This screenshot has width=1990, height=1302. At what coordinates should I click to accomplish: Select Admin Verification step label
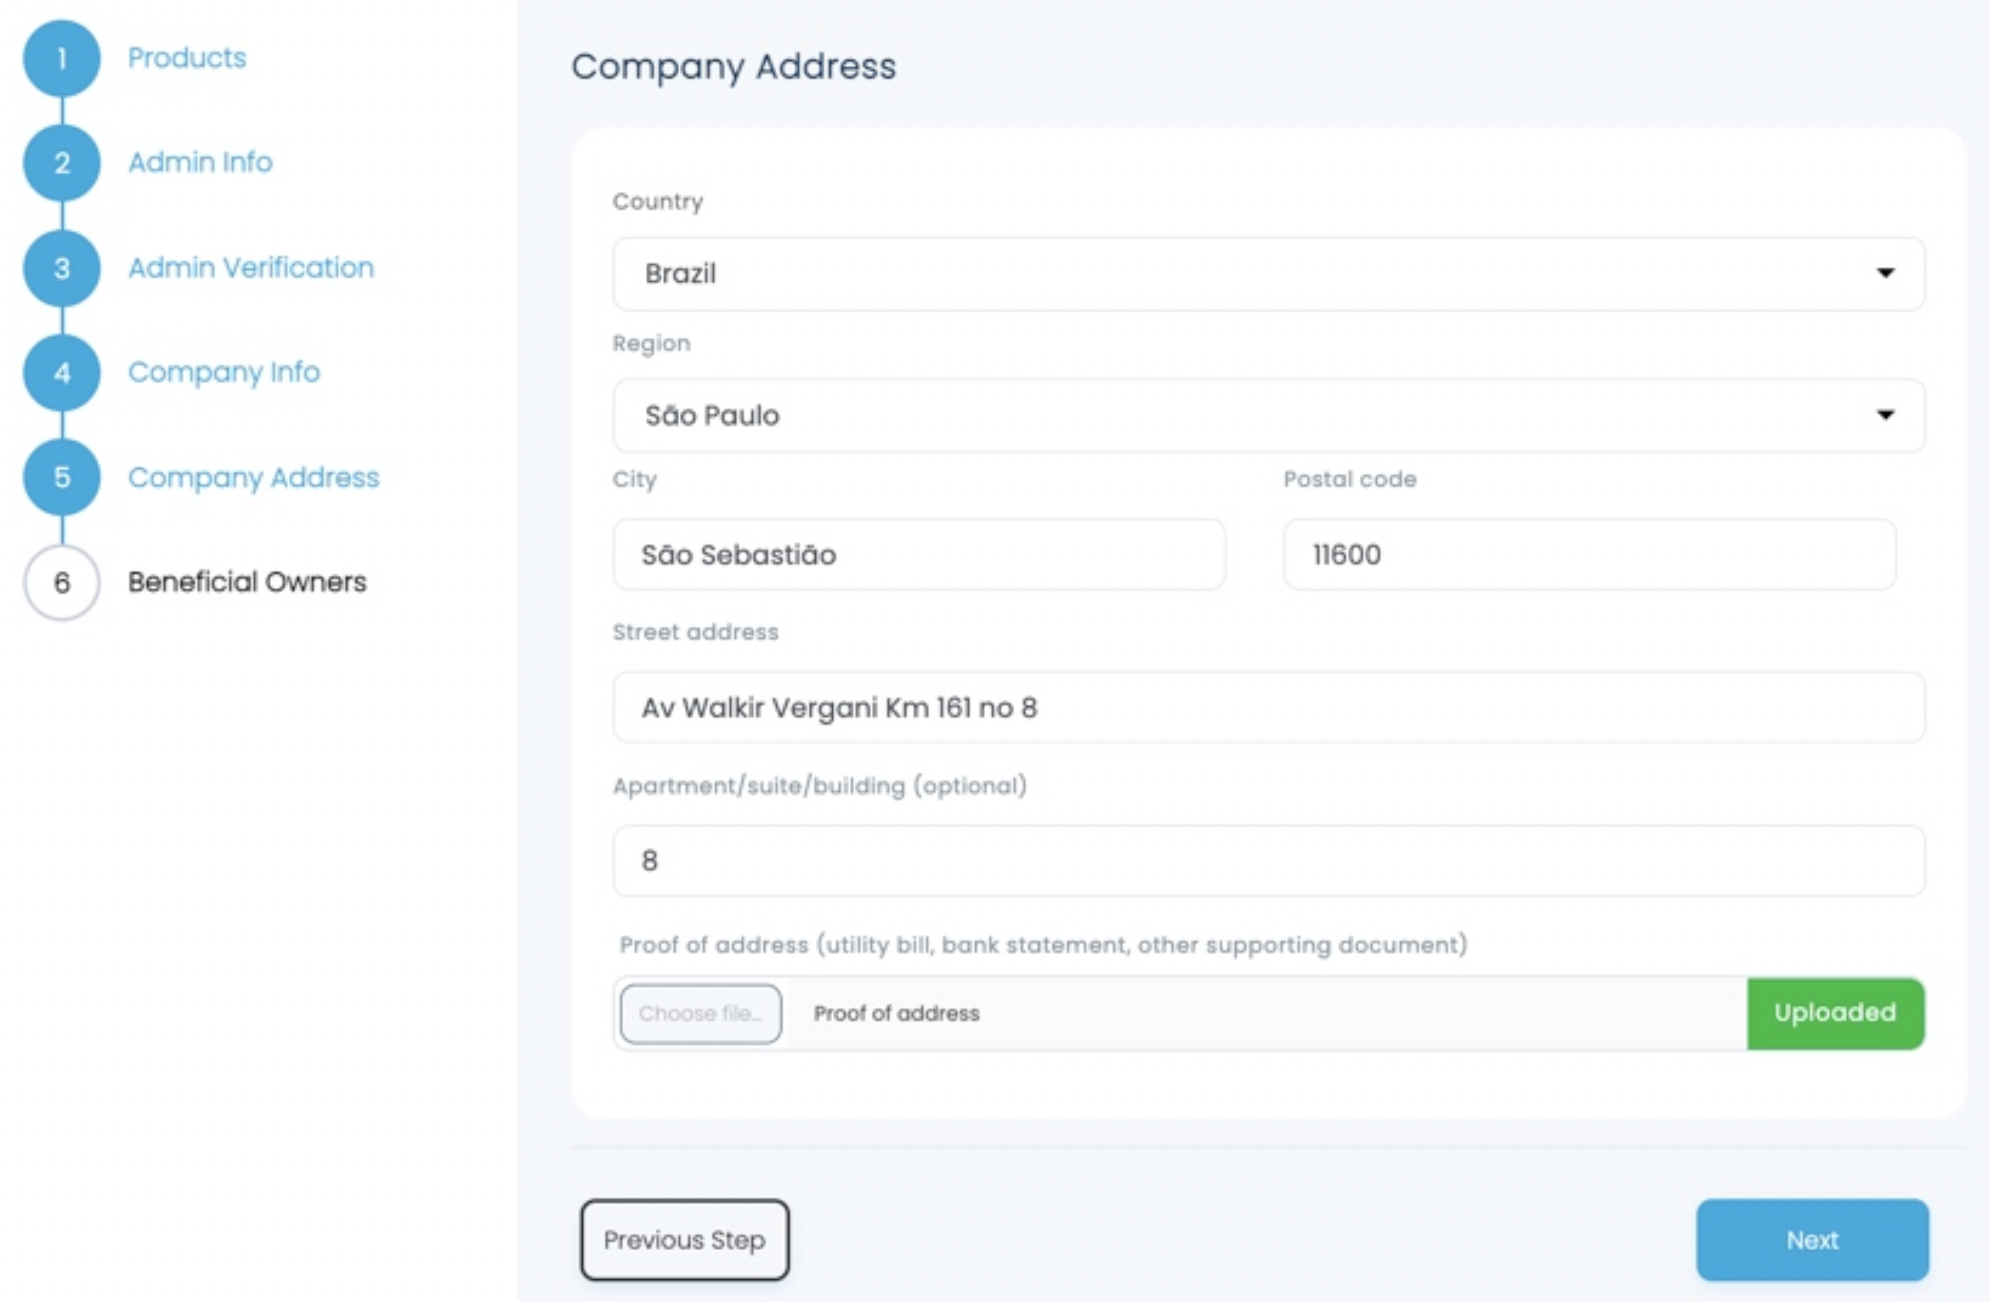(x=251, y=268)
